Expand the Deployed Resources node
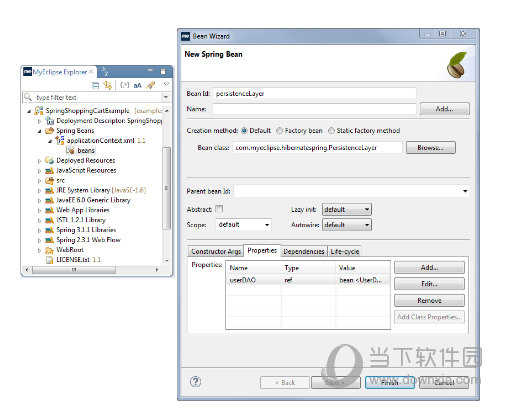506x409 pixels. (x=39, y=161)
